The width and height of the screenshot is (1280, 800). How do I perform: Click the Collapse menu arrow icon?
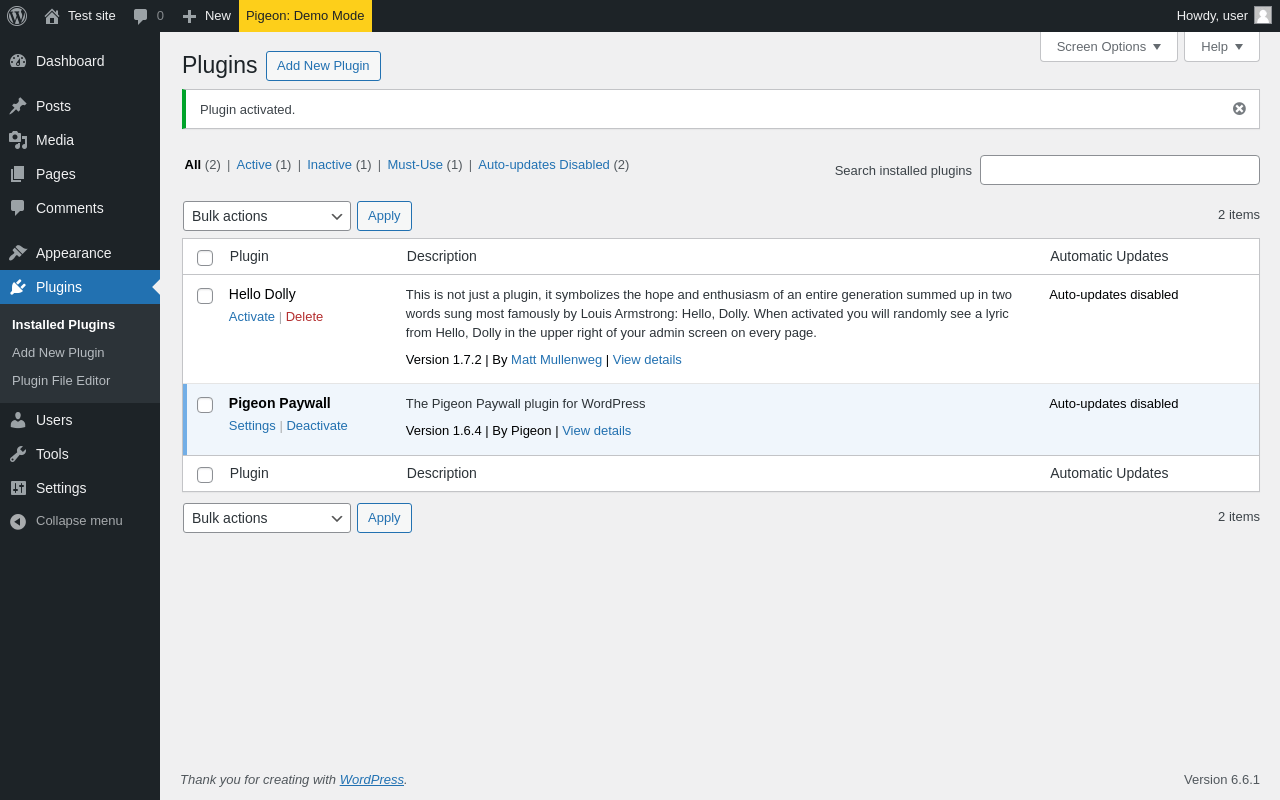[x=18, y=521]
